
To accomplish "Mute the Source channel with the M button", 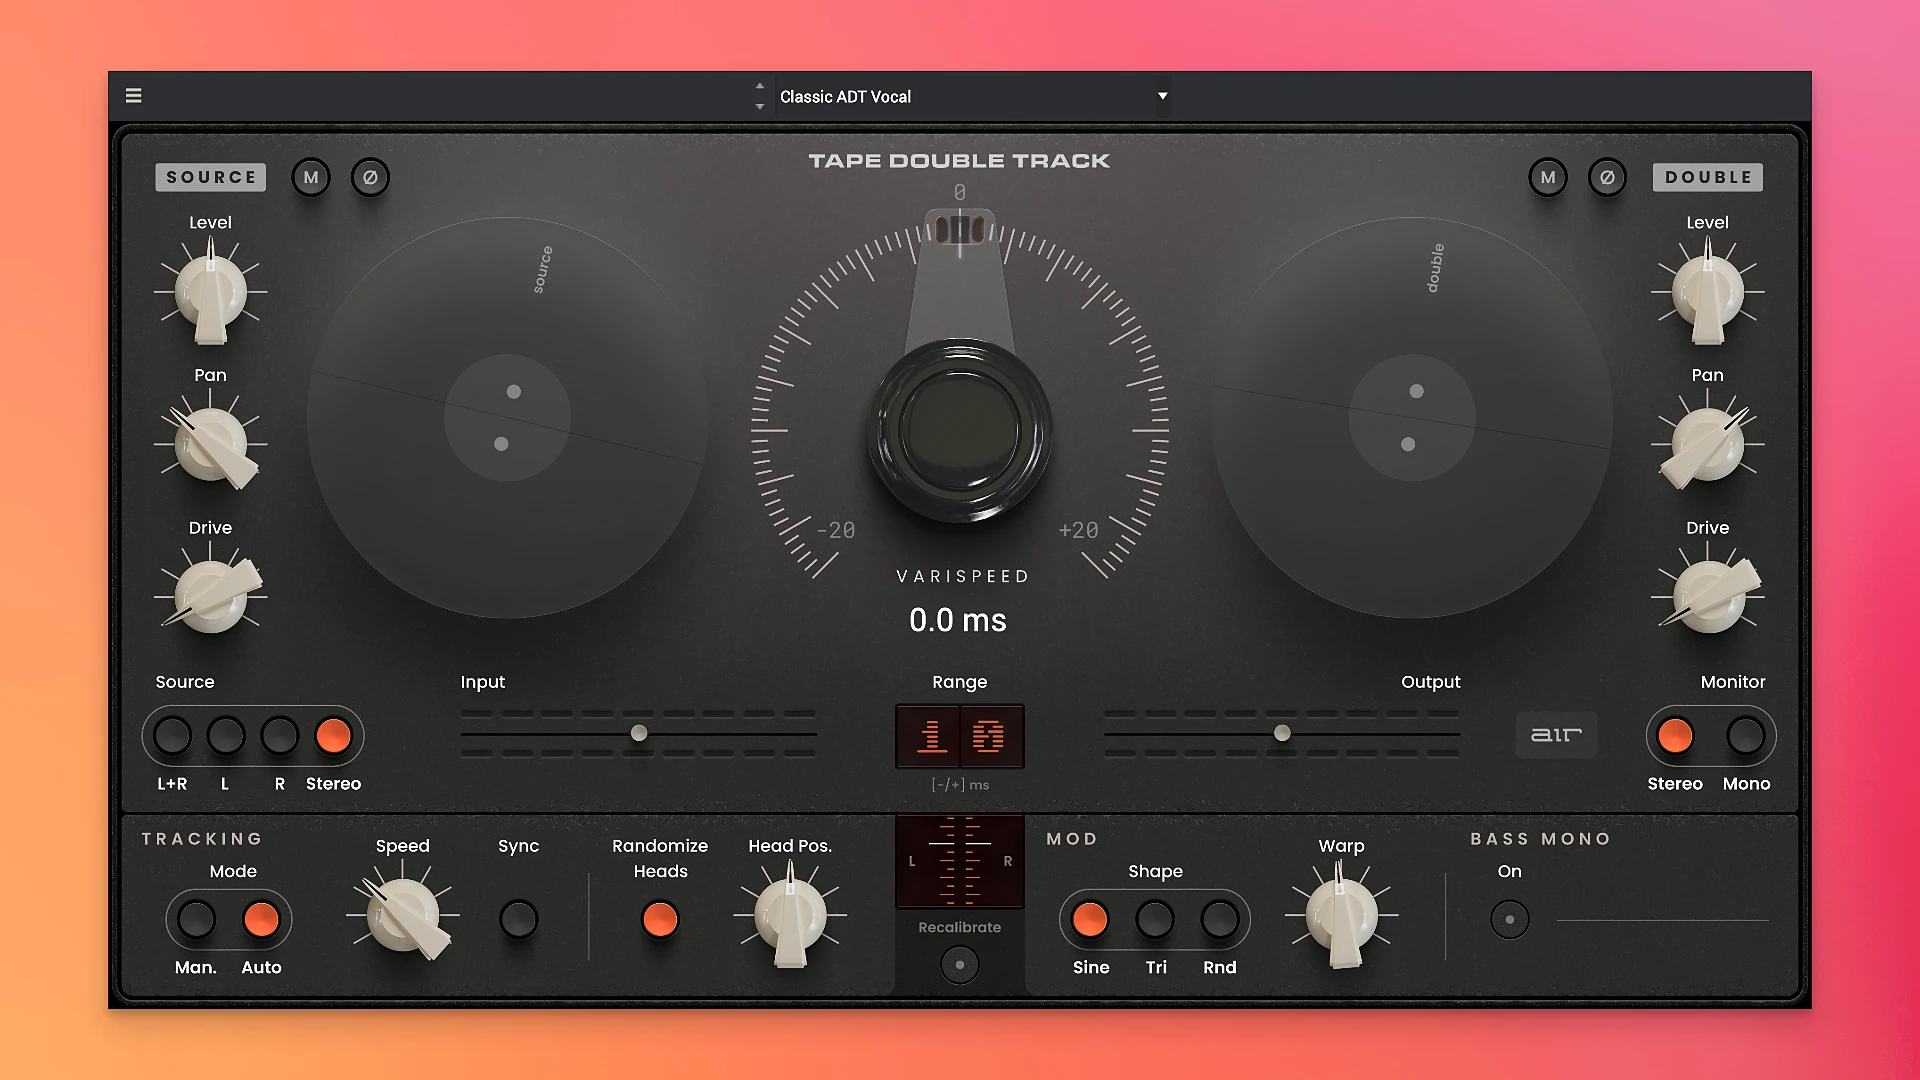I will click(311, 177).
